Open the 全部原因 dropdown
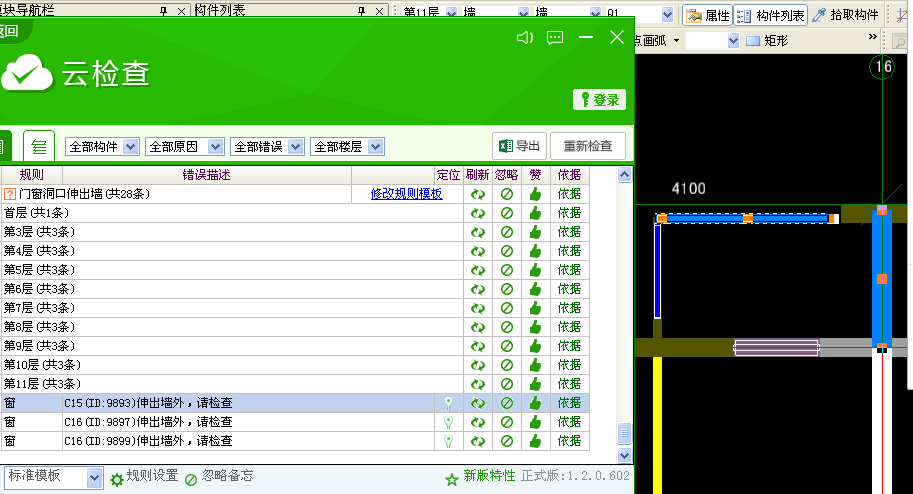This screenshot has width=913, height=494. click(185, 147)
